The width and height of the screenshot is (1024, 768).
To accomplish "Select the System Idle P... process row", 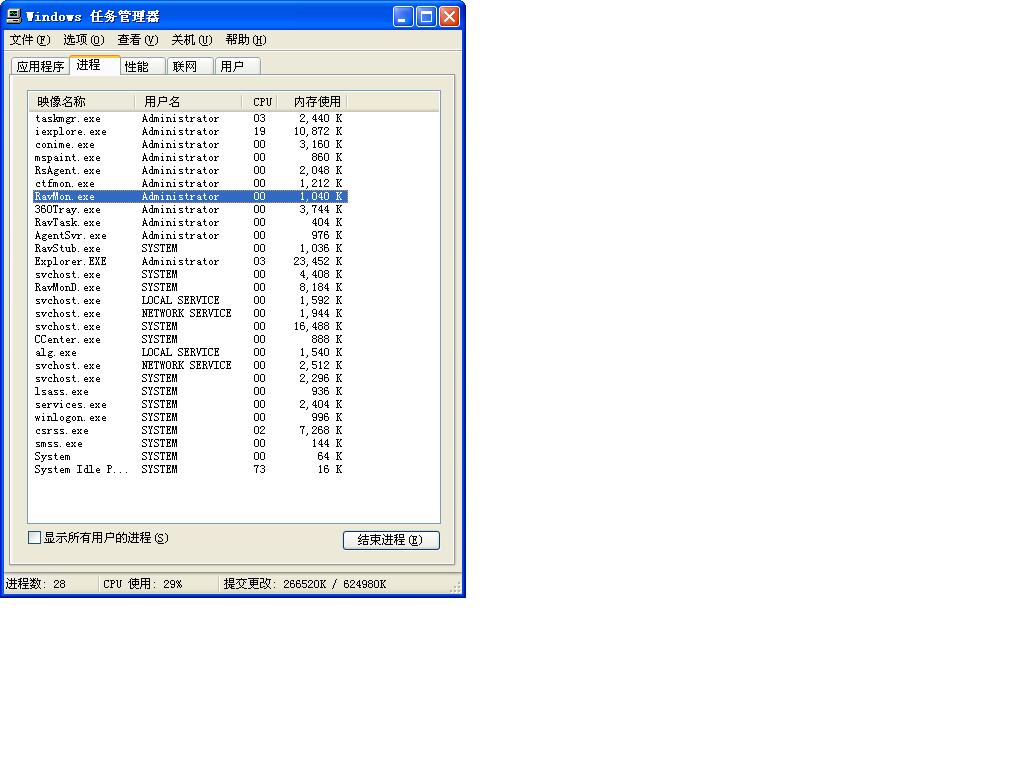I will coord(189,470).
